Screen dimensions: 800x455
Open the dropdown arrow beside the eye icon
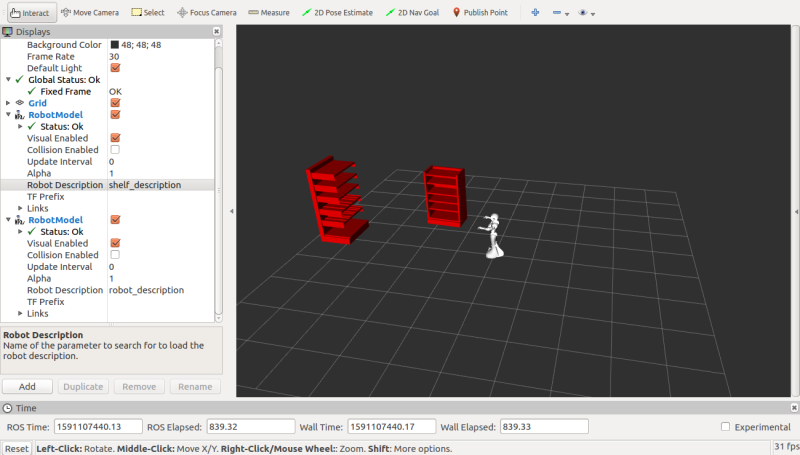(x=593, y=14)
